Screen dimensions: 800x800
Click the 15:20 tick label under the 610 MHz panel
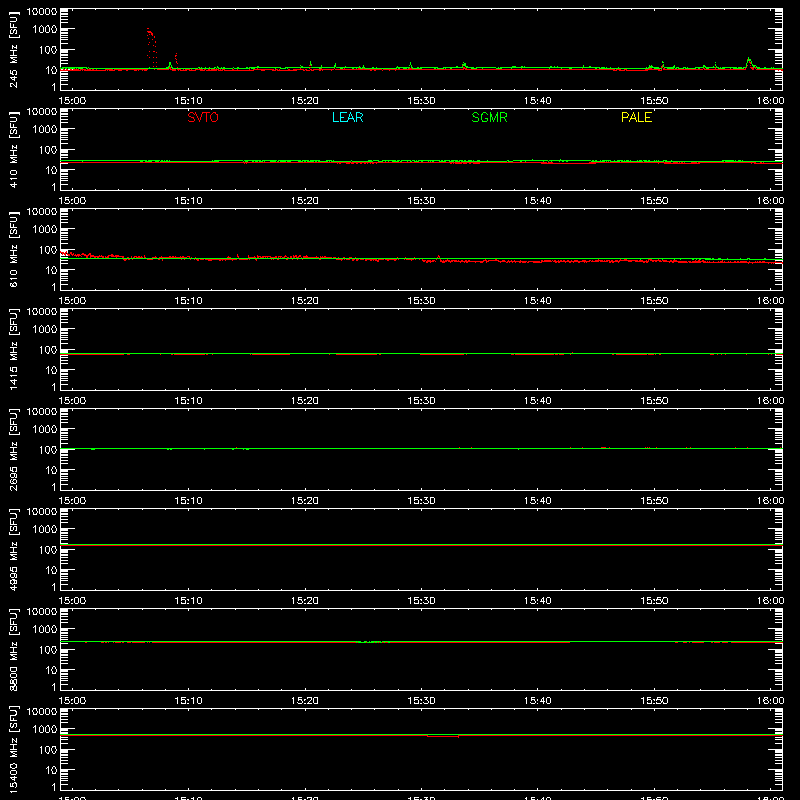[305, 301]
